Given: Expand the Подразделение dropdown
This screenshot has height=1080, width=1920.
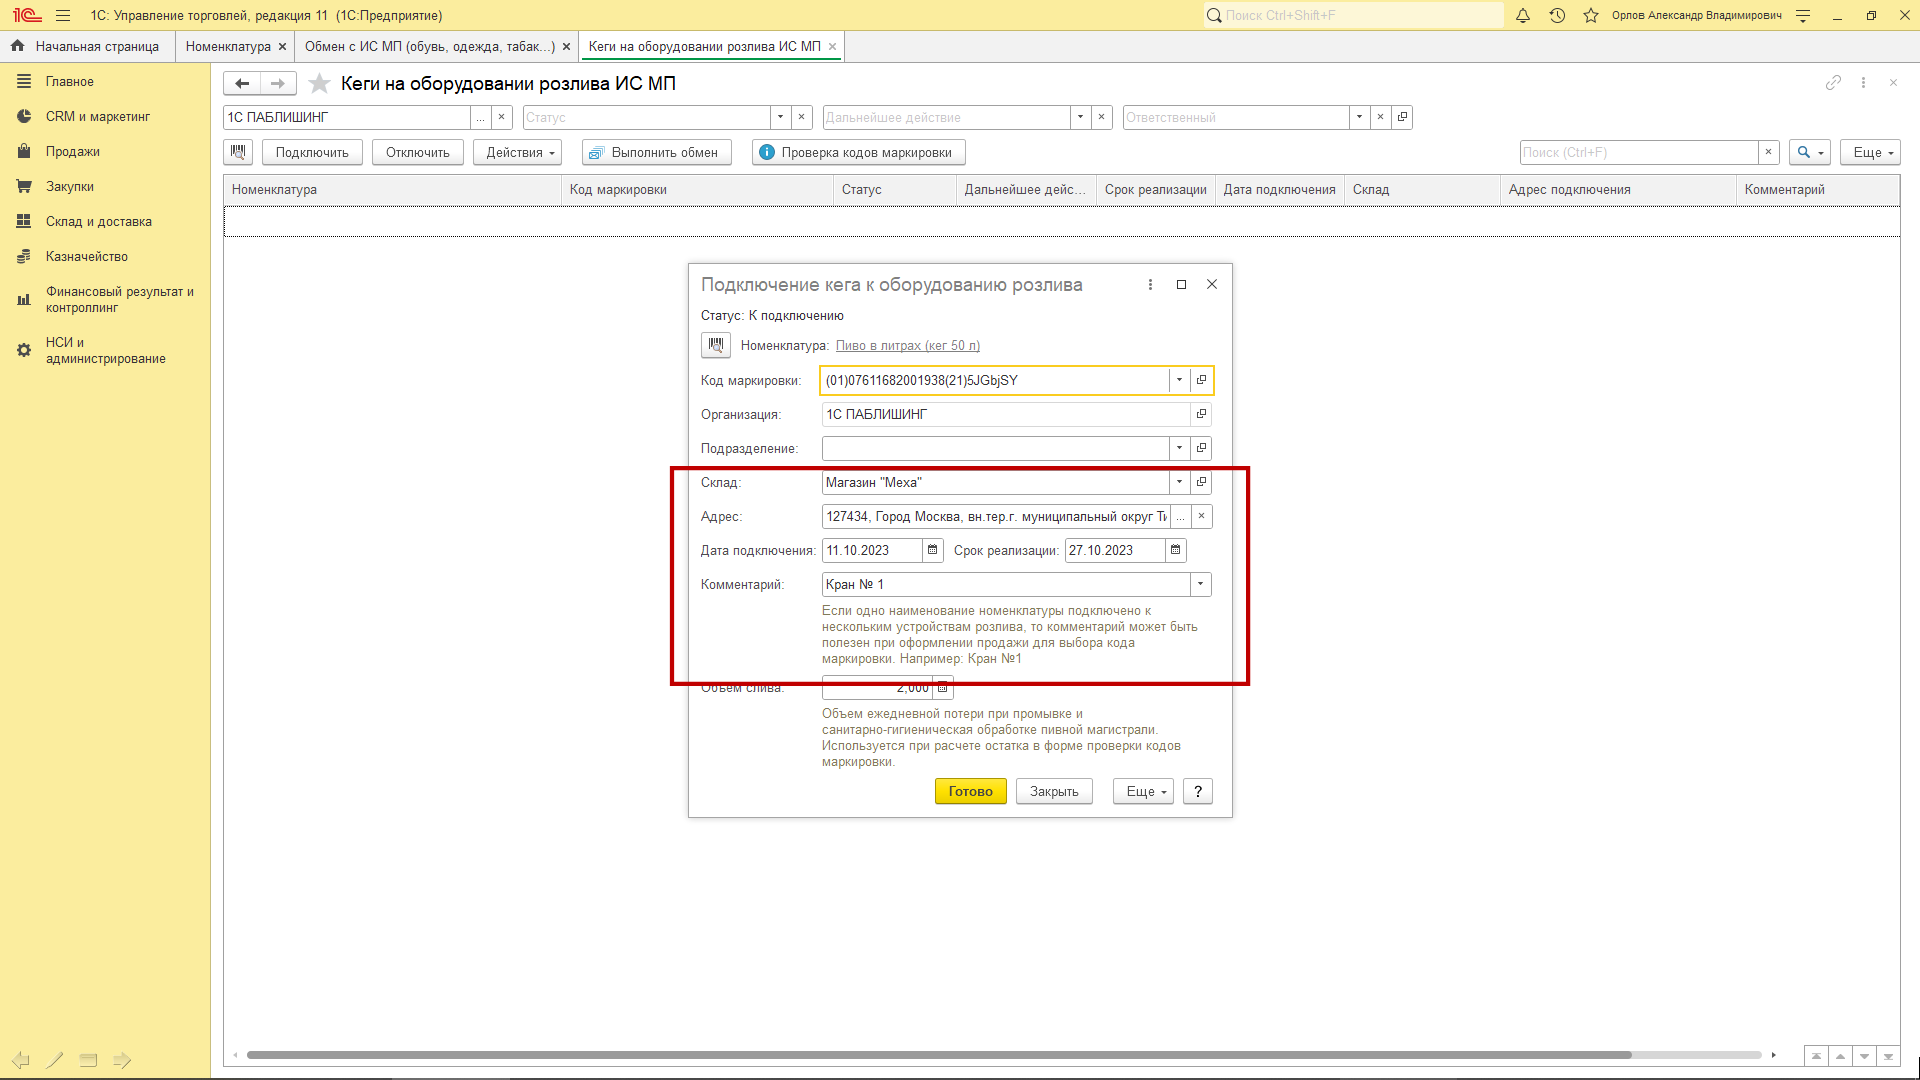Looking at the screenshot, I should point(1179,448).
